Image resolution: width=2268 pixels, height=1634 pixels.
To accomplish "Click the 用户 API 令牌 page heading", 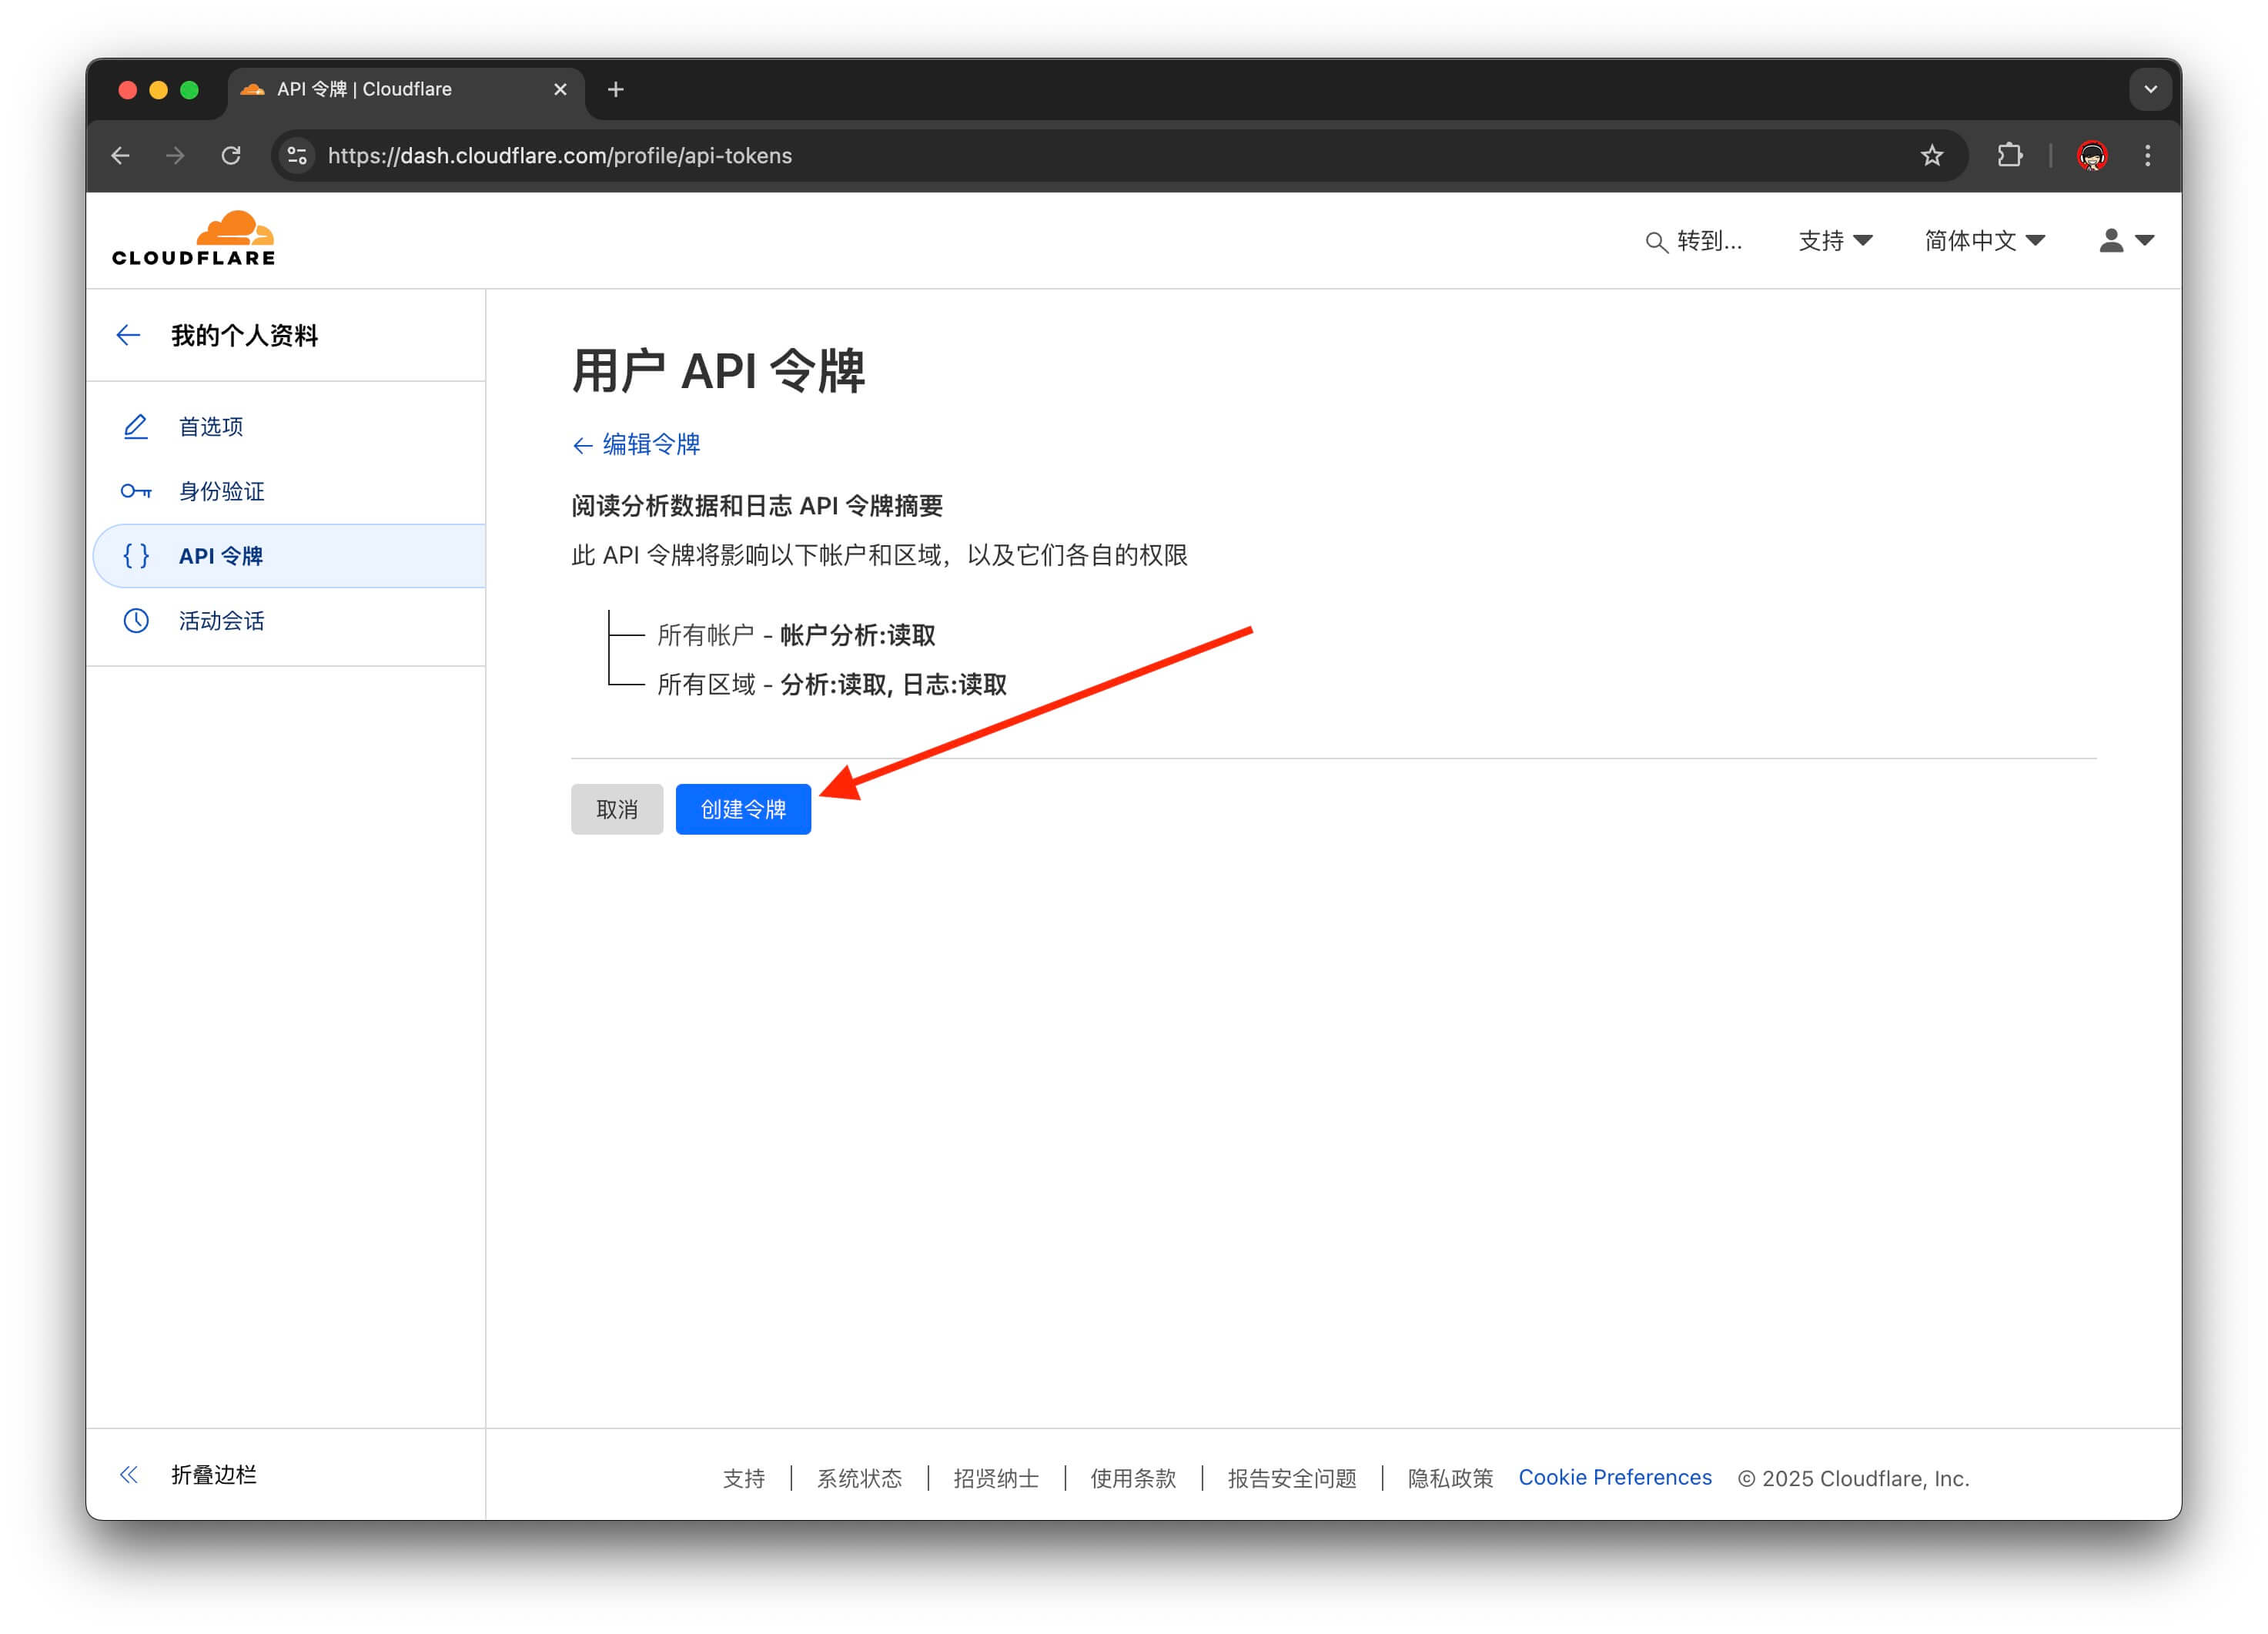I will (718, 371).
